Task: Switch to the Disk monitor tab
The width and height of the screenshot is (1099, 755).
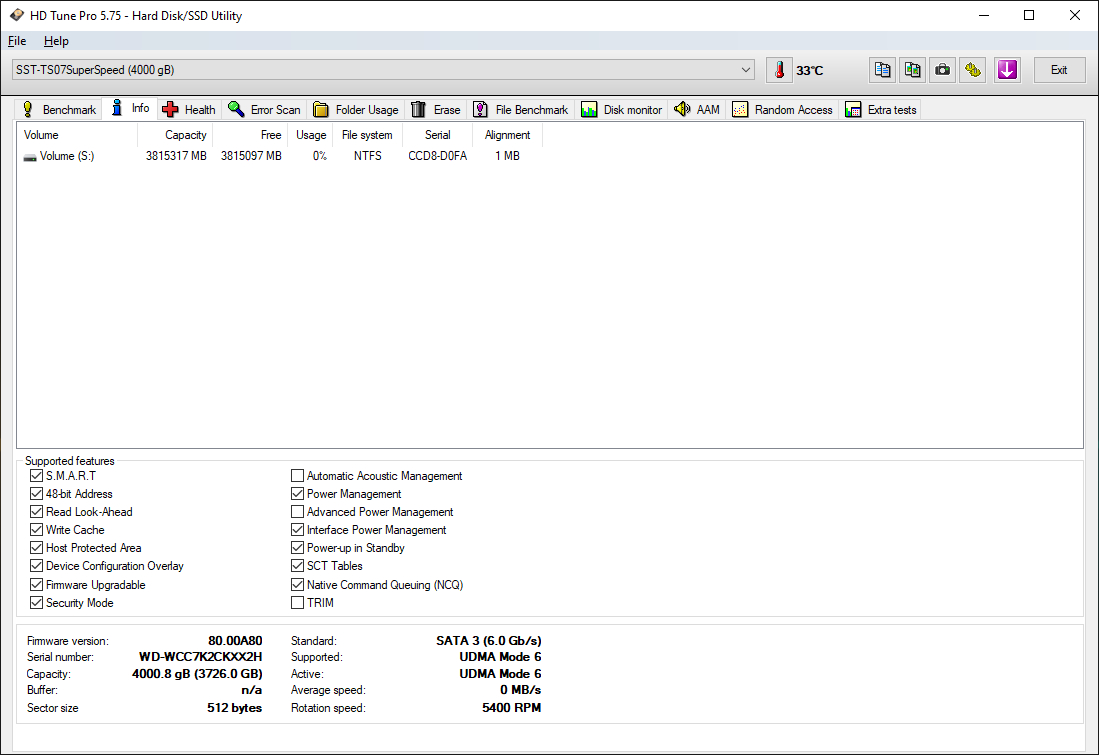Action: pyautogui.click(x=621, y=109)
